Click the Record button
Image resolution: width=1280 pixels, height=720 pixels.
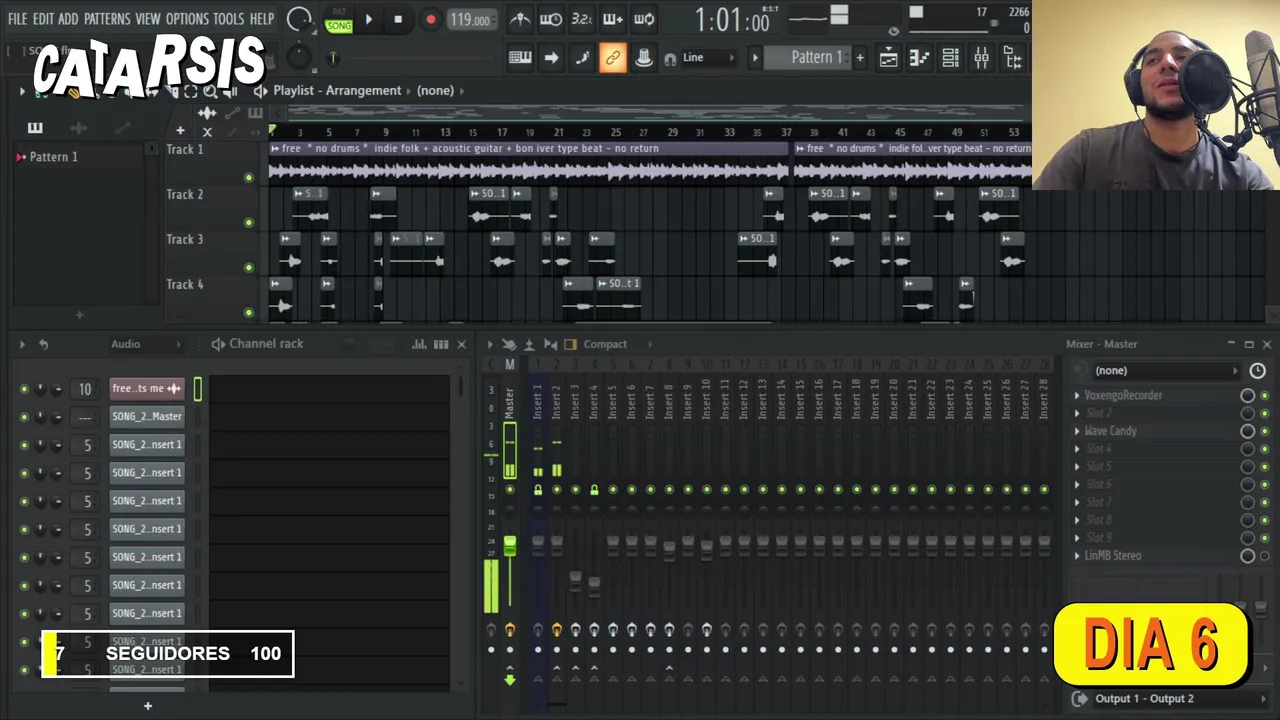(x=431, y=19)
